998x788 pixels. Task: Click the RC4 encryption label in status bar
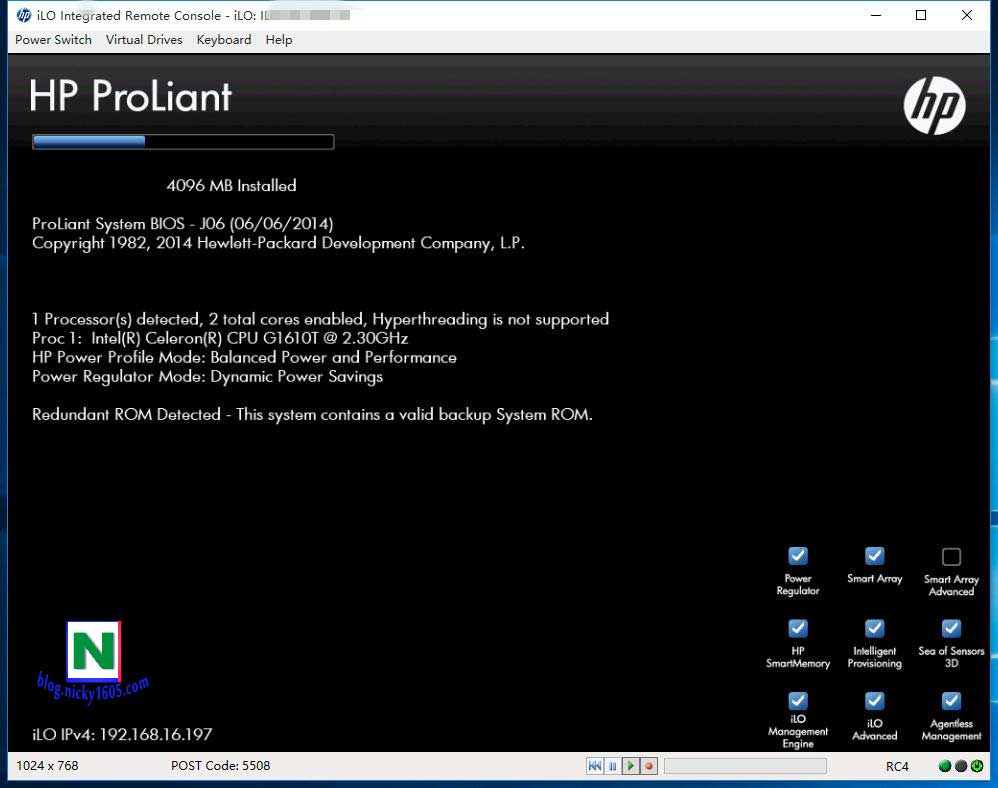[x=897, y=766]
